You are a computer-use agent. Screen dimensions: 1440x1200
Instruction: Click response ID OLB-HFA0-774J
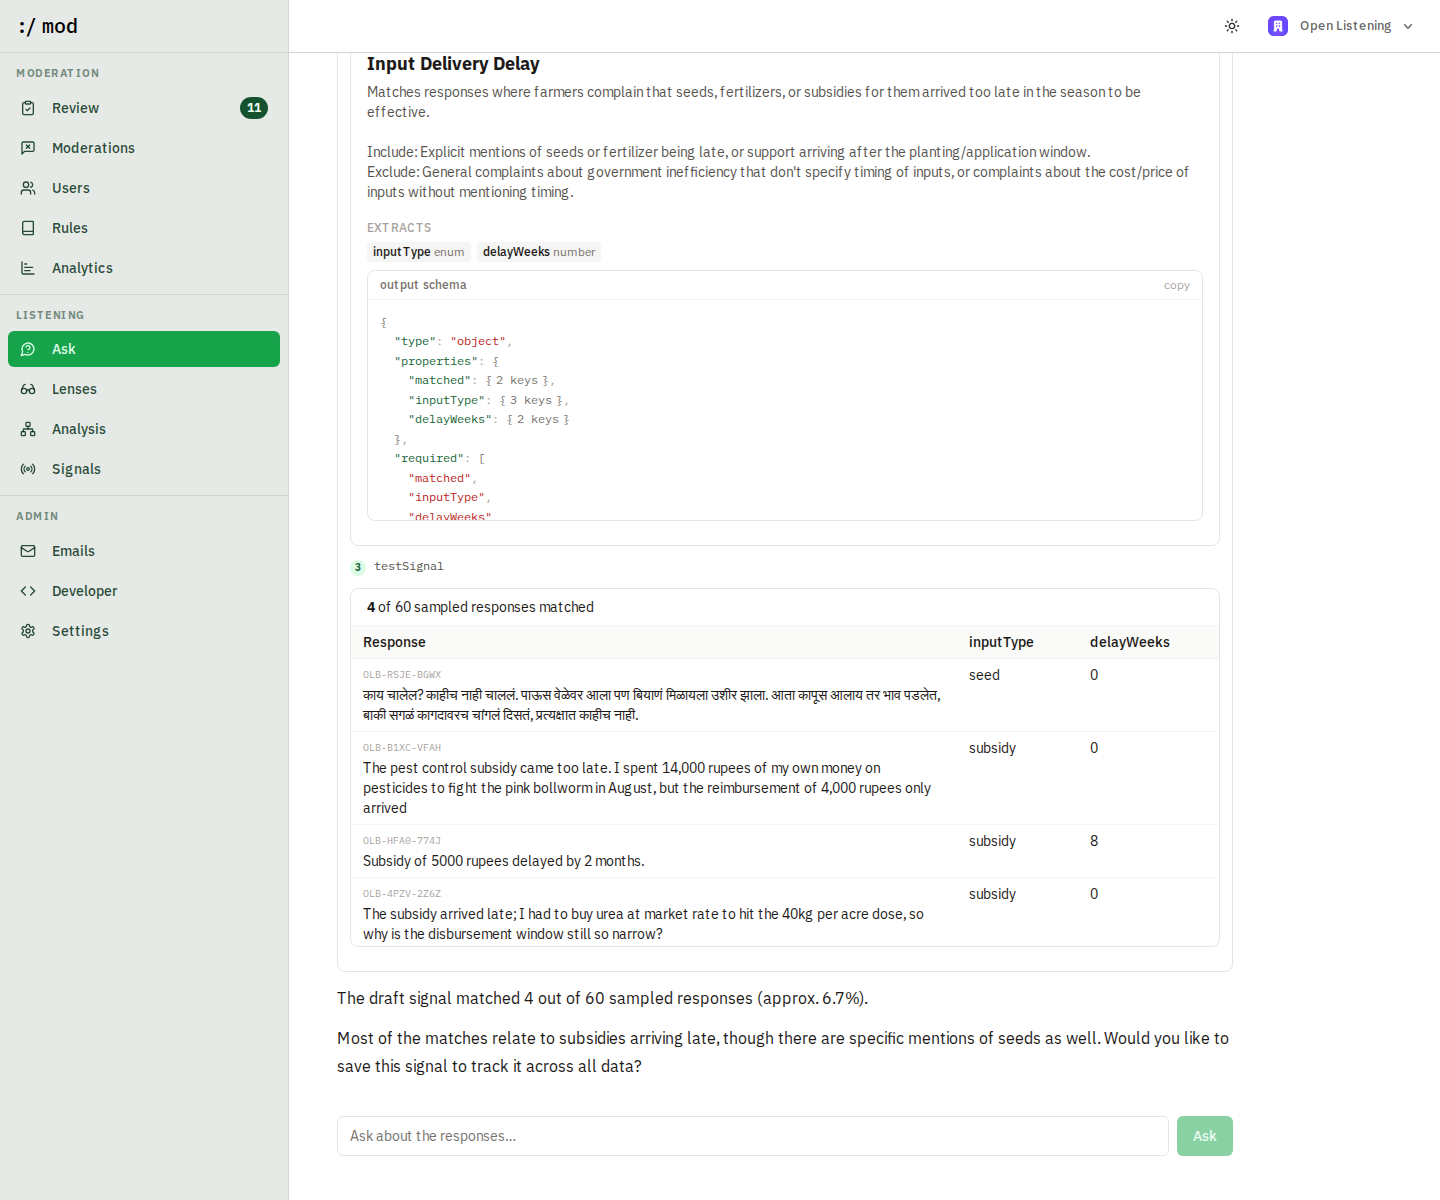[402, 841]
